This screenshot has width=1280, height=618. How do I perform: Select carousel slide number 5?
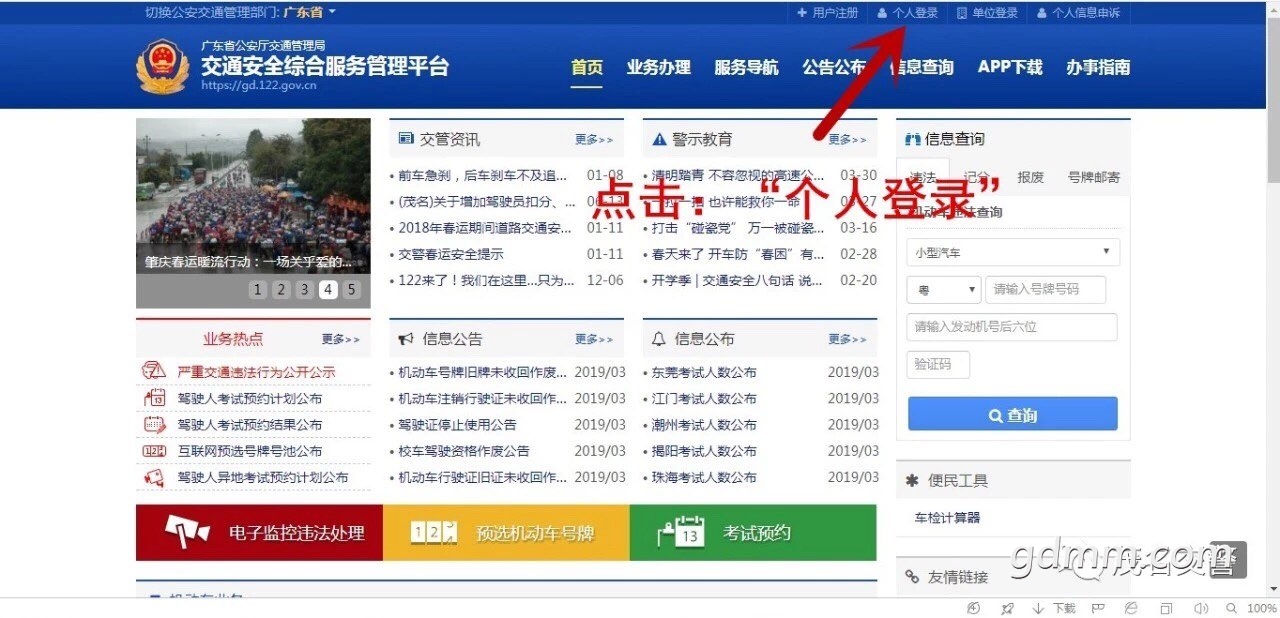click(x=351, y=290)
